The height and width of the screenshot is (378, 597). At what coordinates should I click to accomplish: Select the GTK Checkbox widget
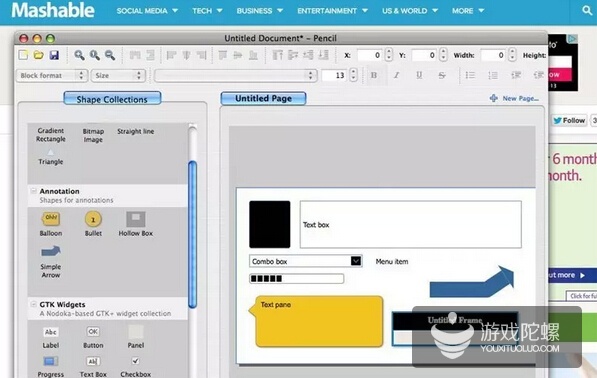pos(136,367)
